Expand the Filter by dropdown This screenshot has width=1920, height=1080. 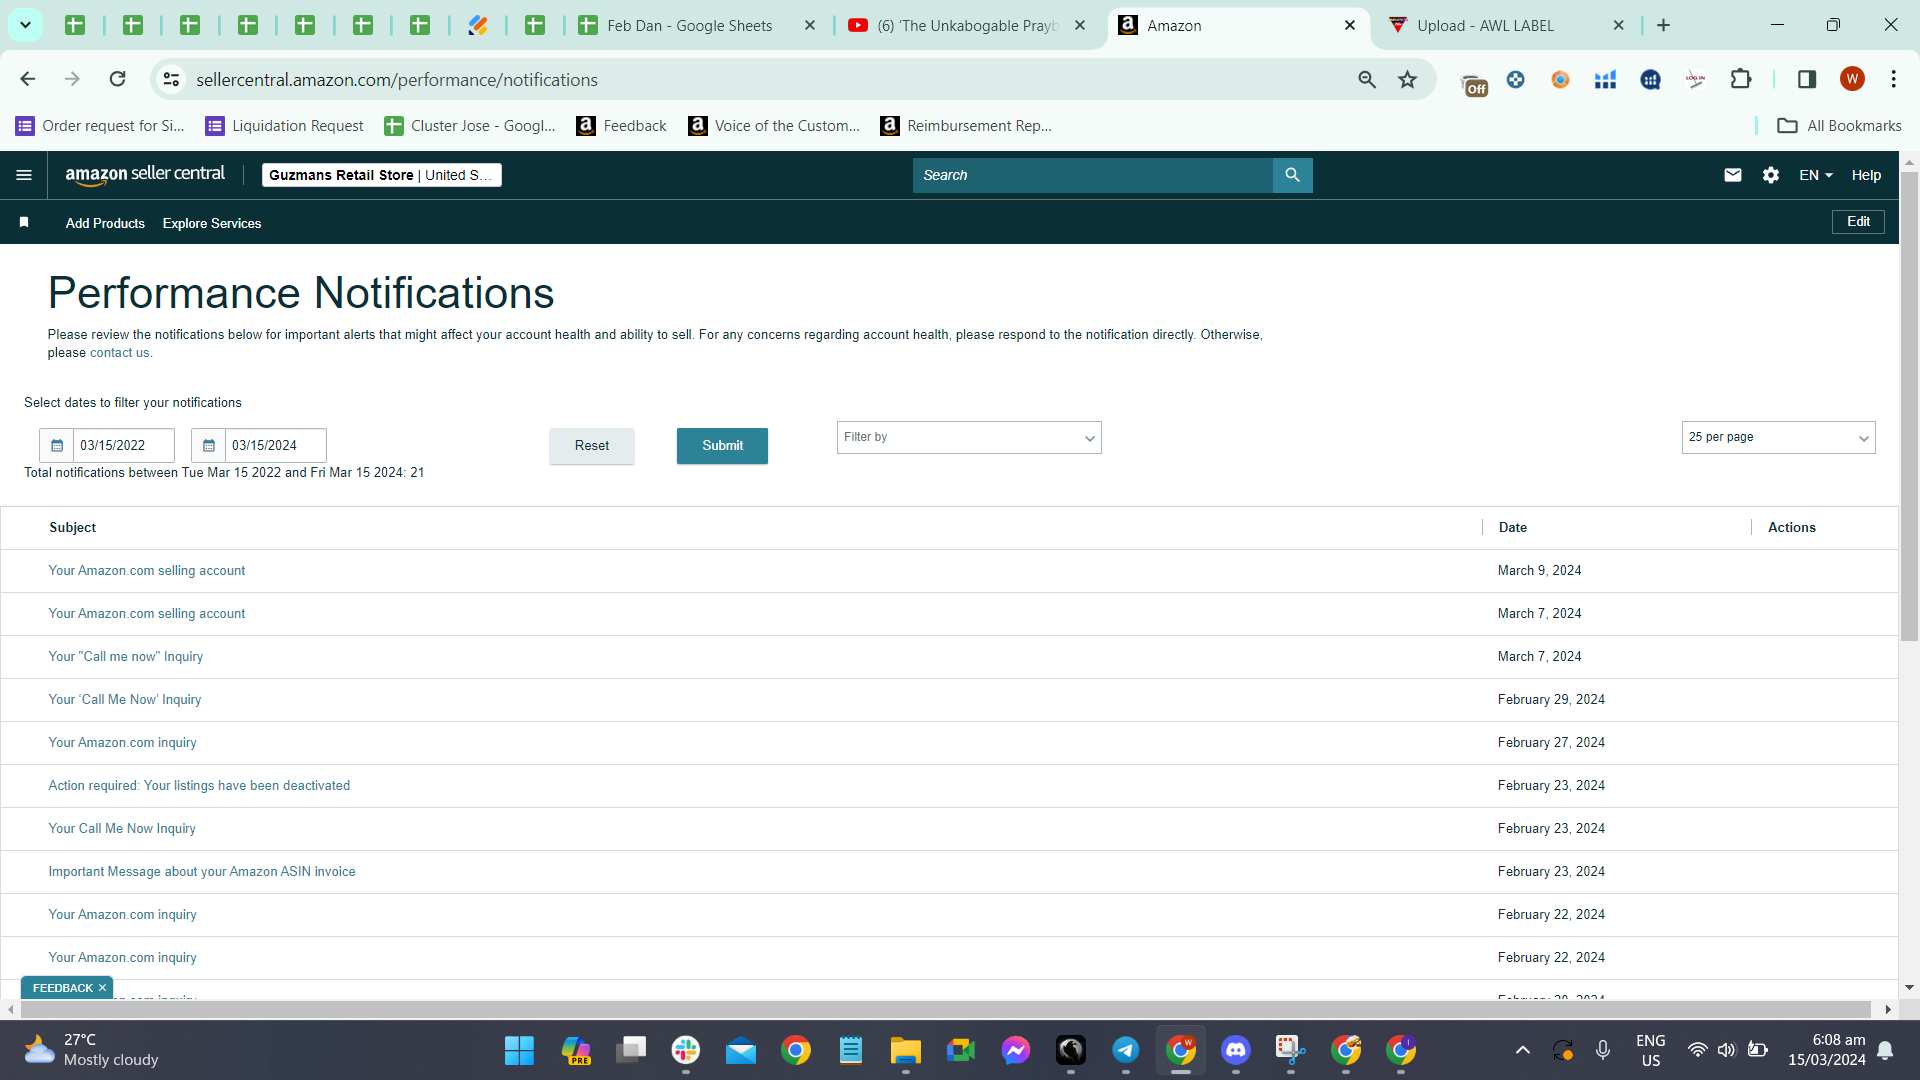click(x=969, y=437)
